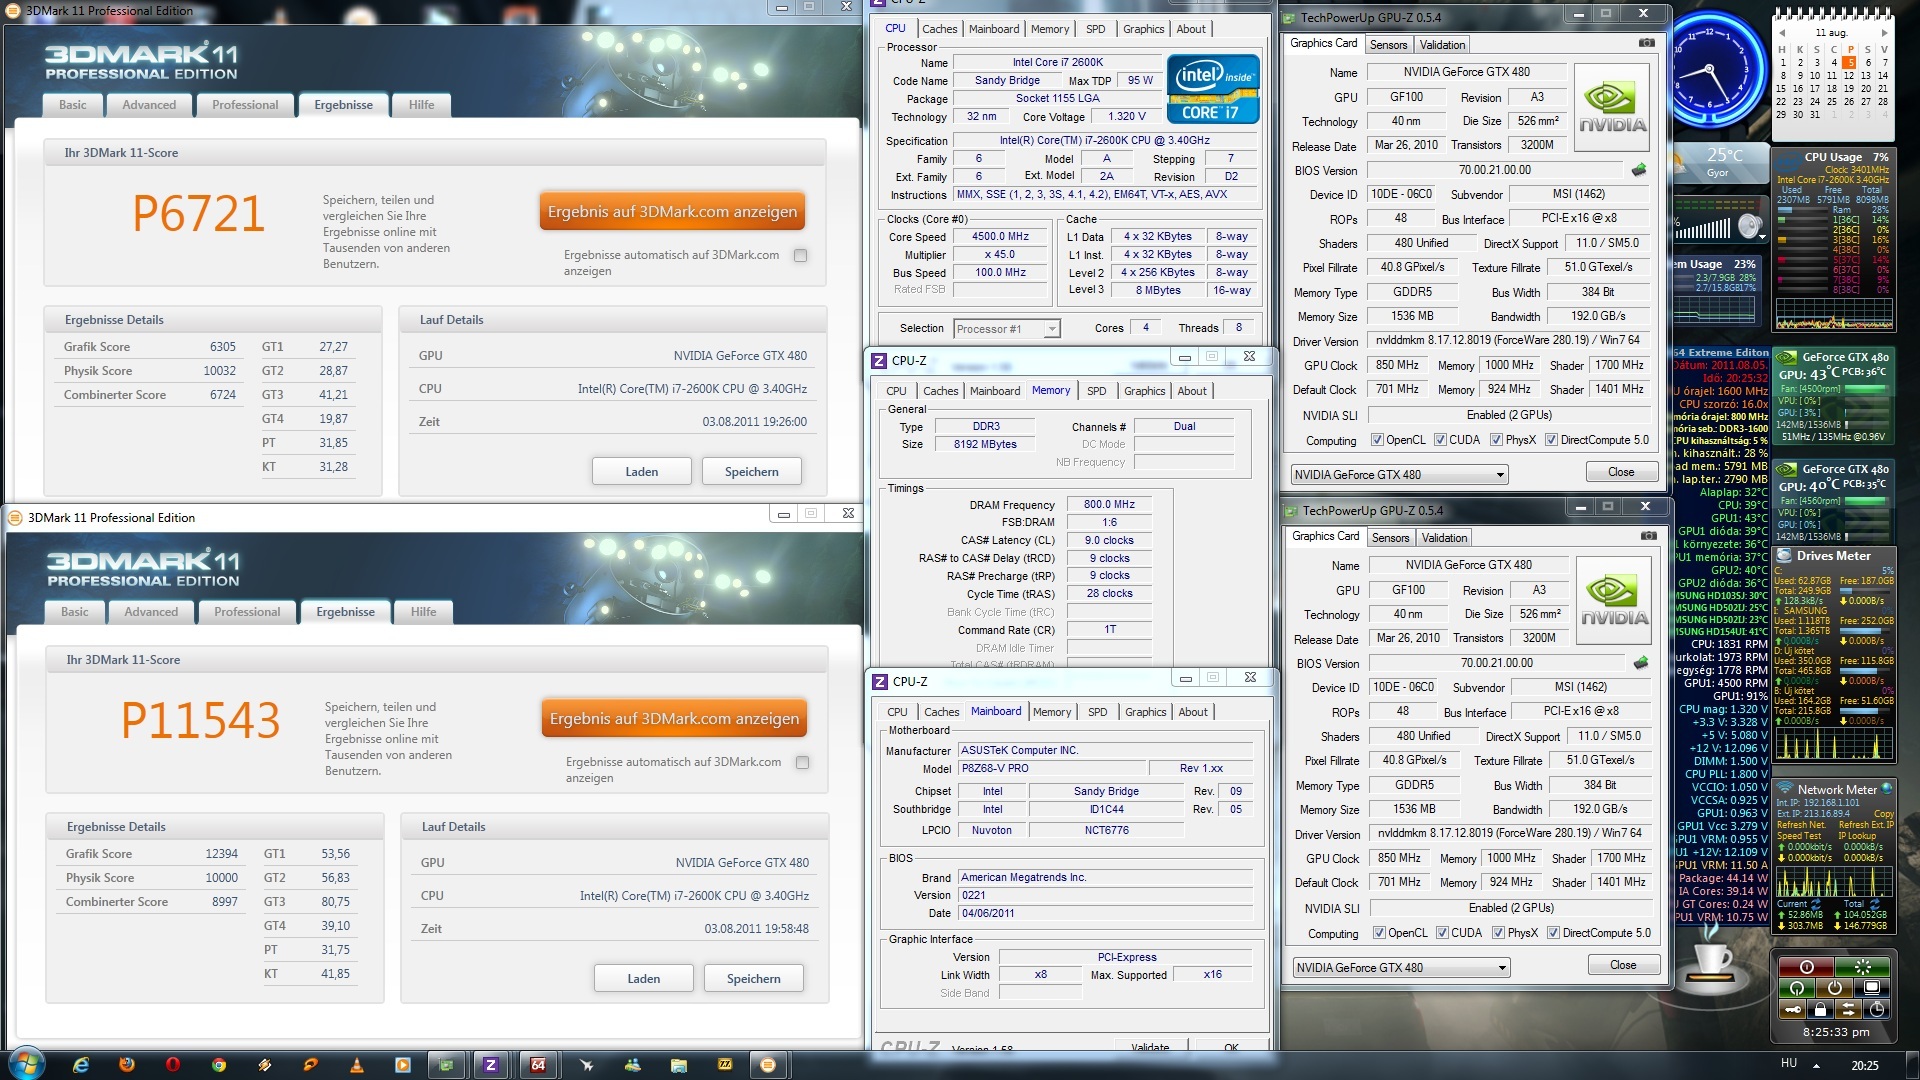Go to next month on the calendar gadget

tap(1884, 33)
